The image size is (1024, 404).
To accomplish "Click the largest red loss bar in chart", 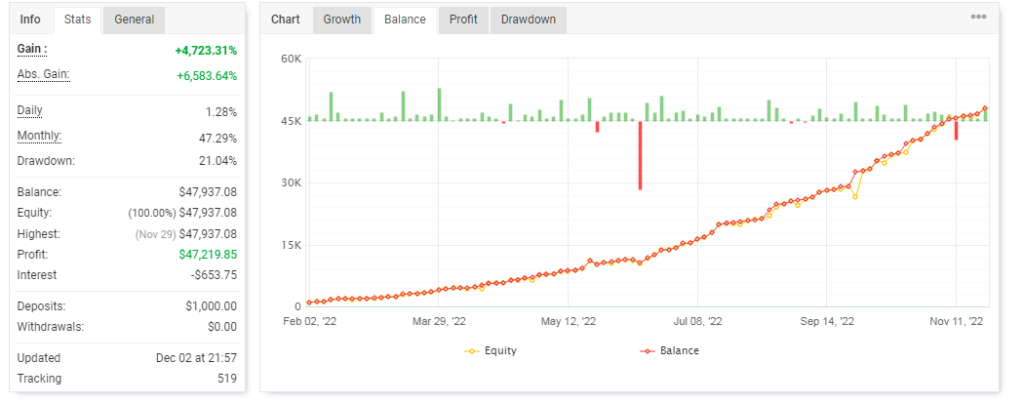I will pos(640,155).
